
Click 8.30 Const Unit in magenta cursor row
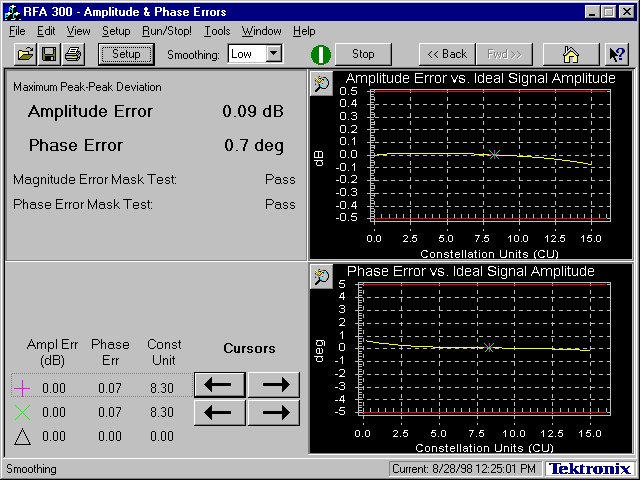pos(162,388)
